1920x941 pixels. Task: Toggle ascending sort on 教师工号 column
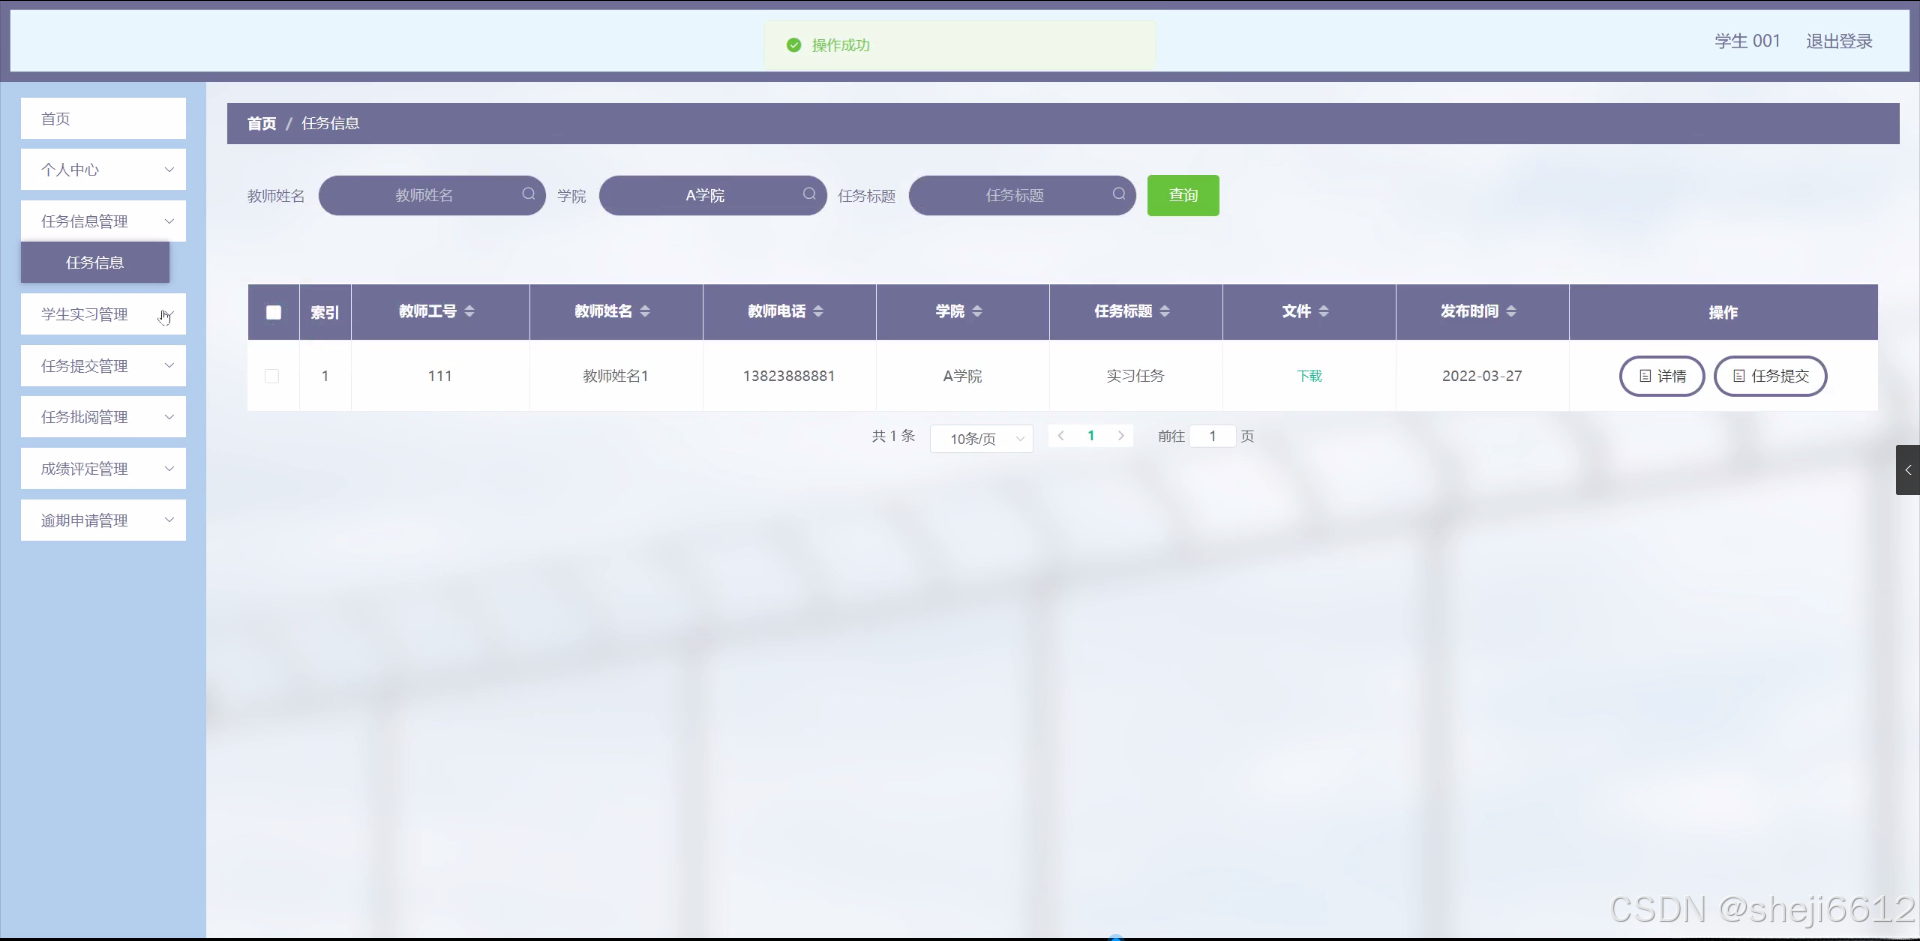click(x=470, y=306)
